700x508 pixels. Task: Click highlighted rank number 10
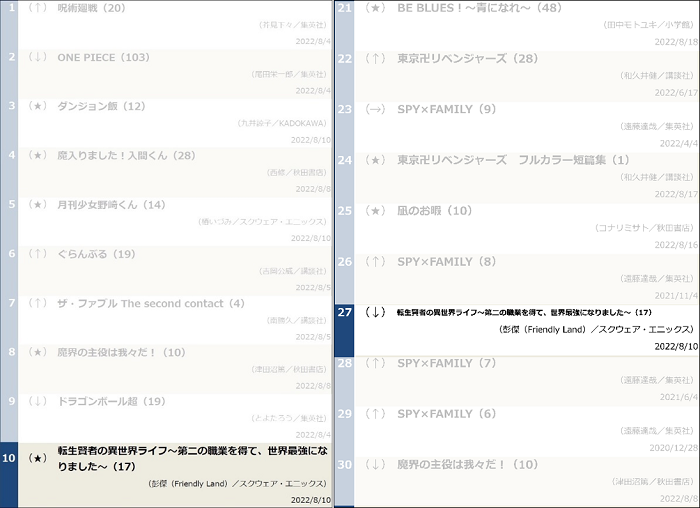point(9,475)
